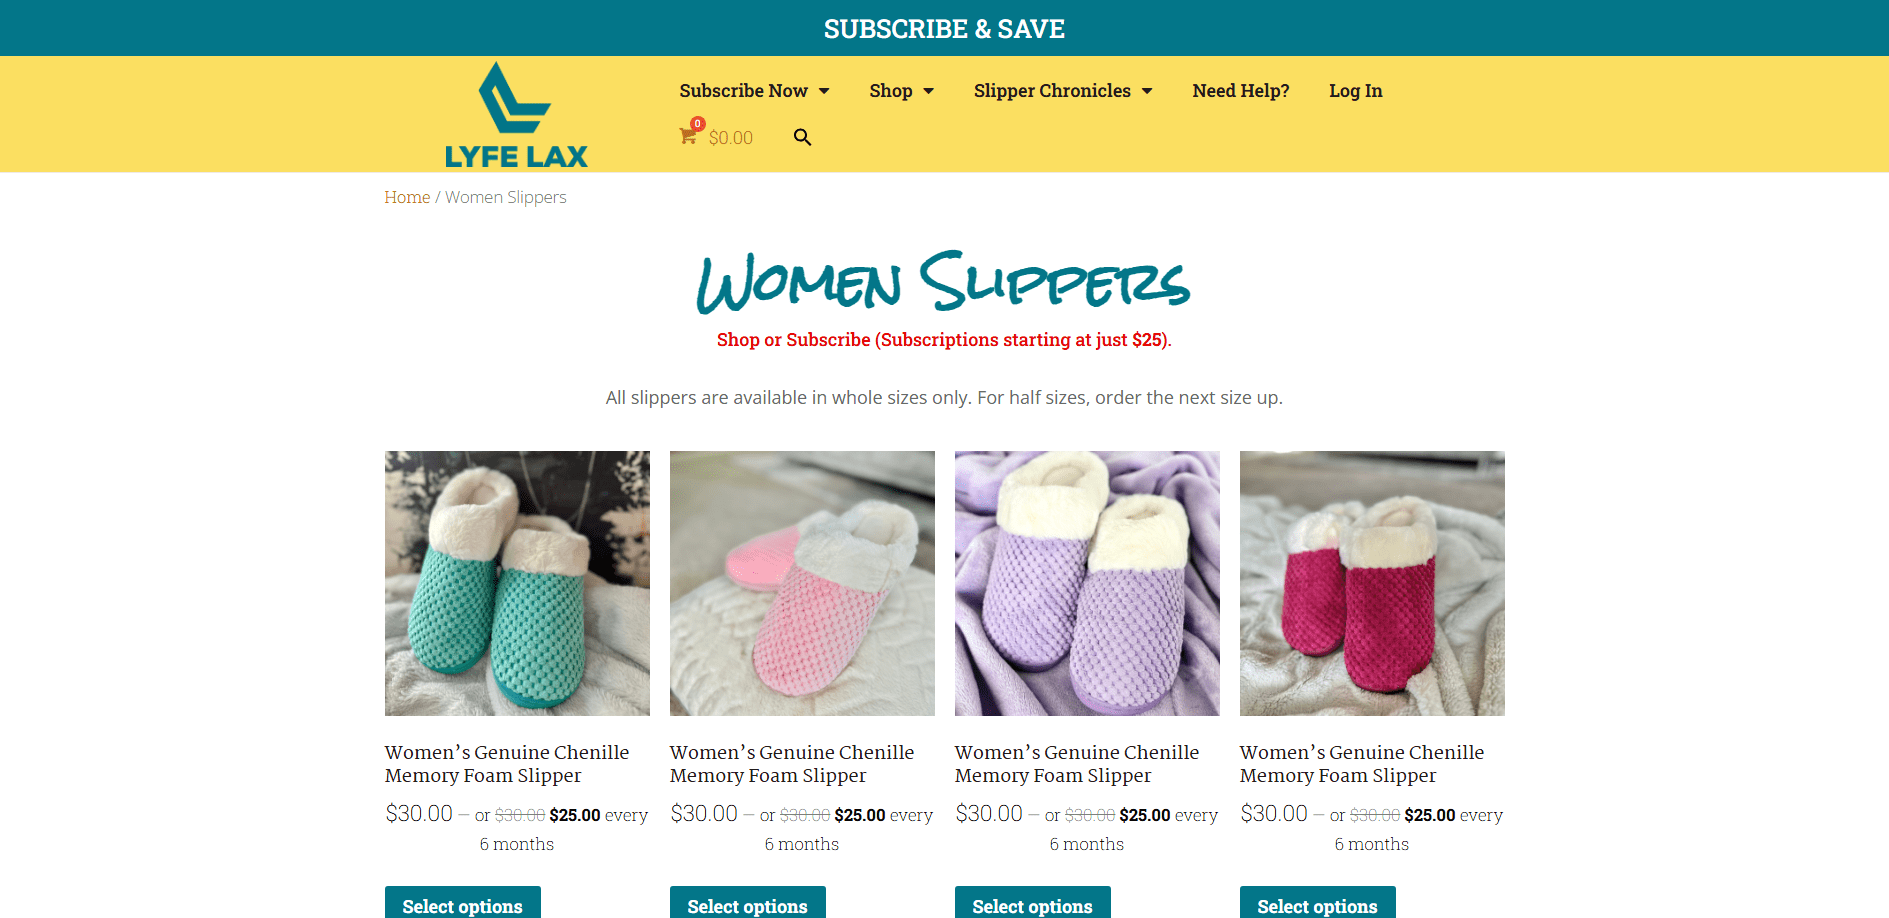Screen dimensions: 1889x918
Task: Open the magenta slipper product image
Action: tap(1372, 583)
